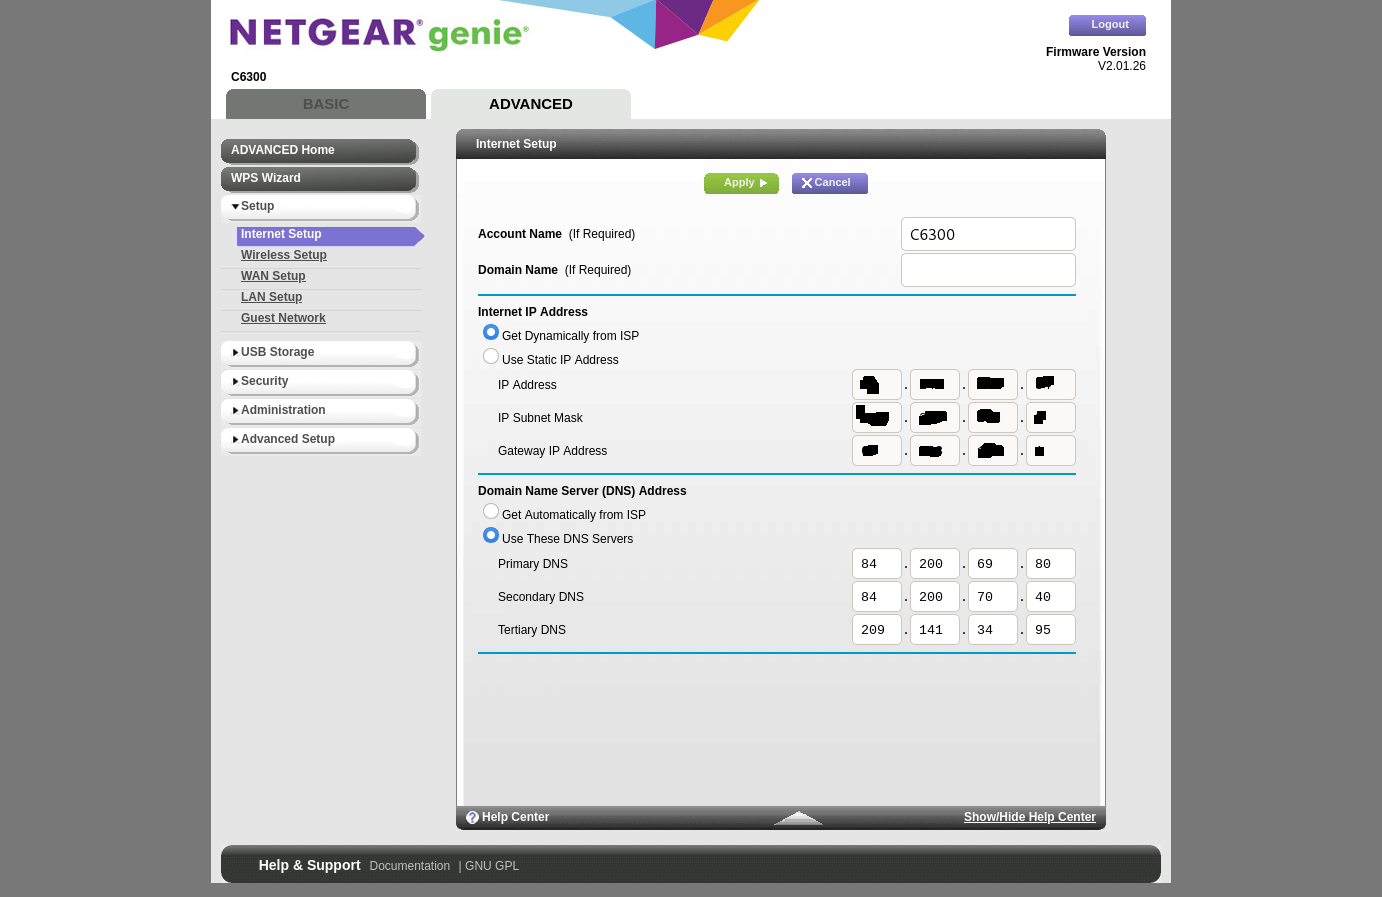1382x897 pixels.
Task: Select Use These DNS Servers radio button
Action: pyautogui.click(x=491, y=535)
